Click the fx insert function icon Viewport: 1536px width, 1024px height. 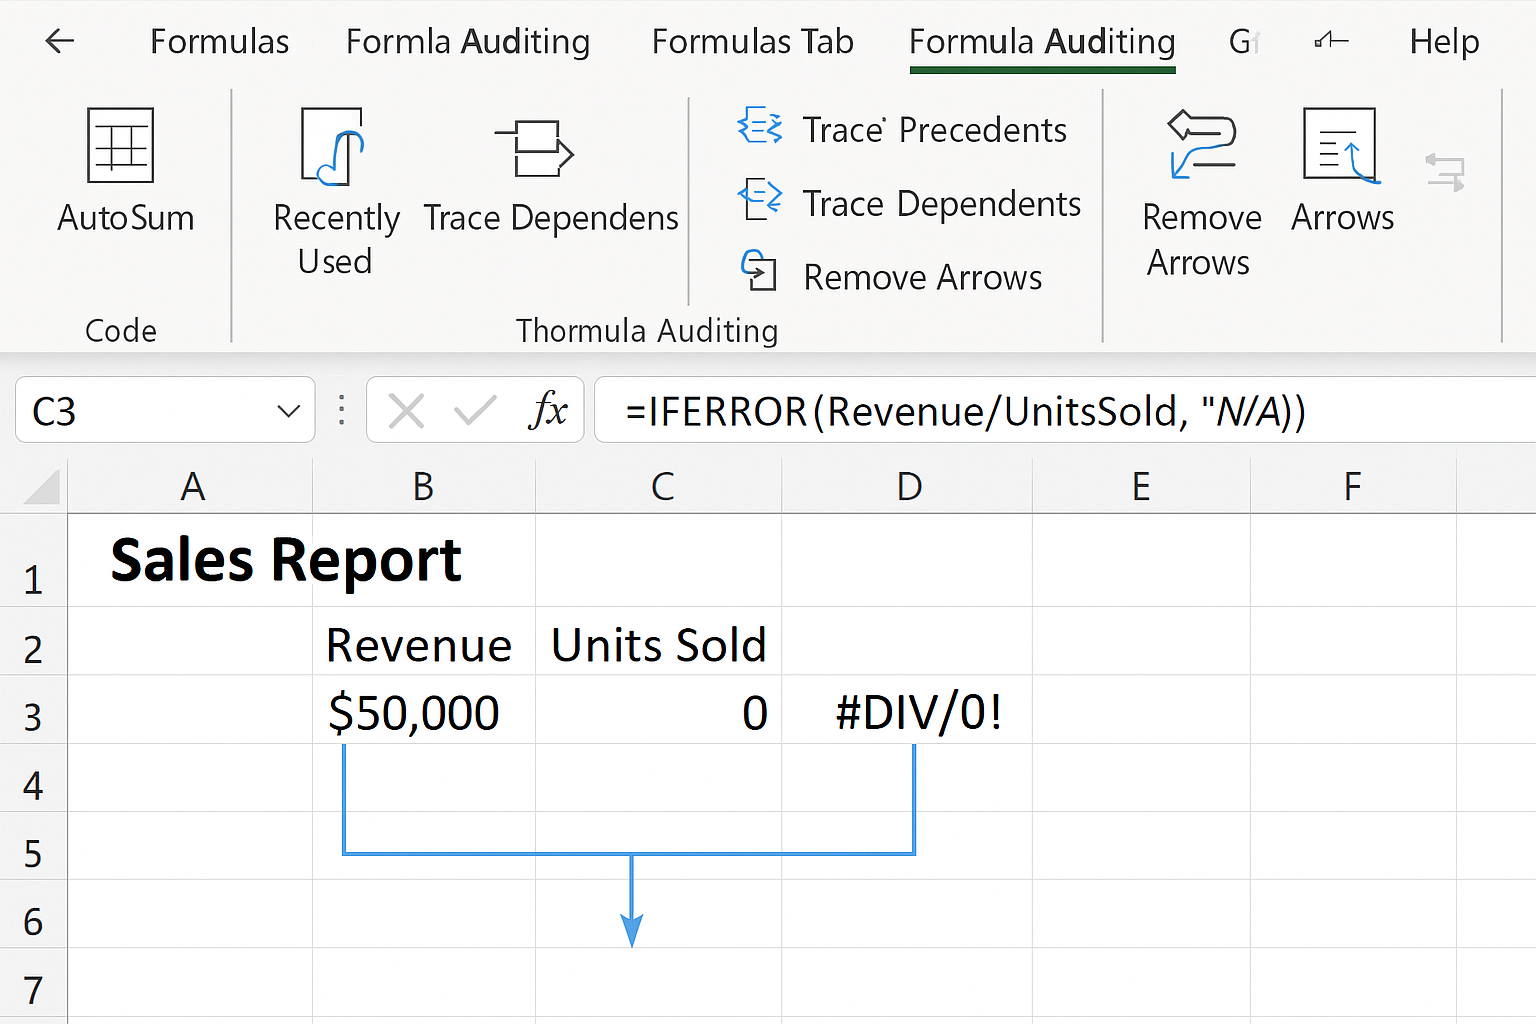547,410
